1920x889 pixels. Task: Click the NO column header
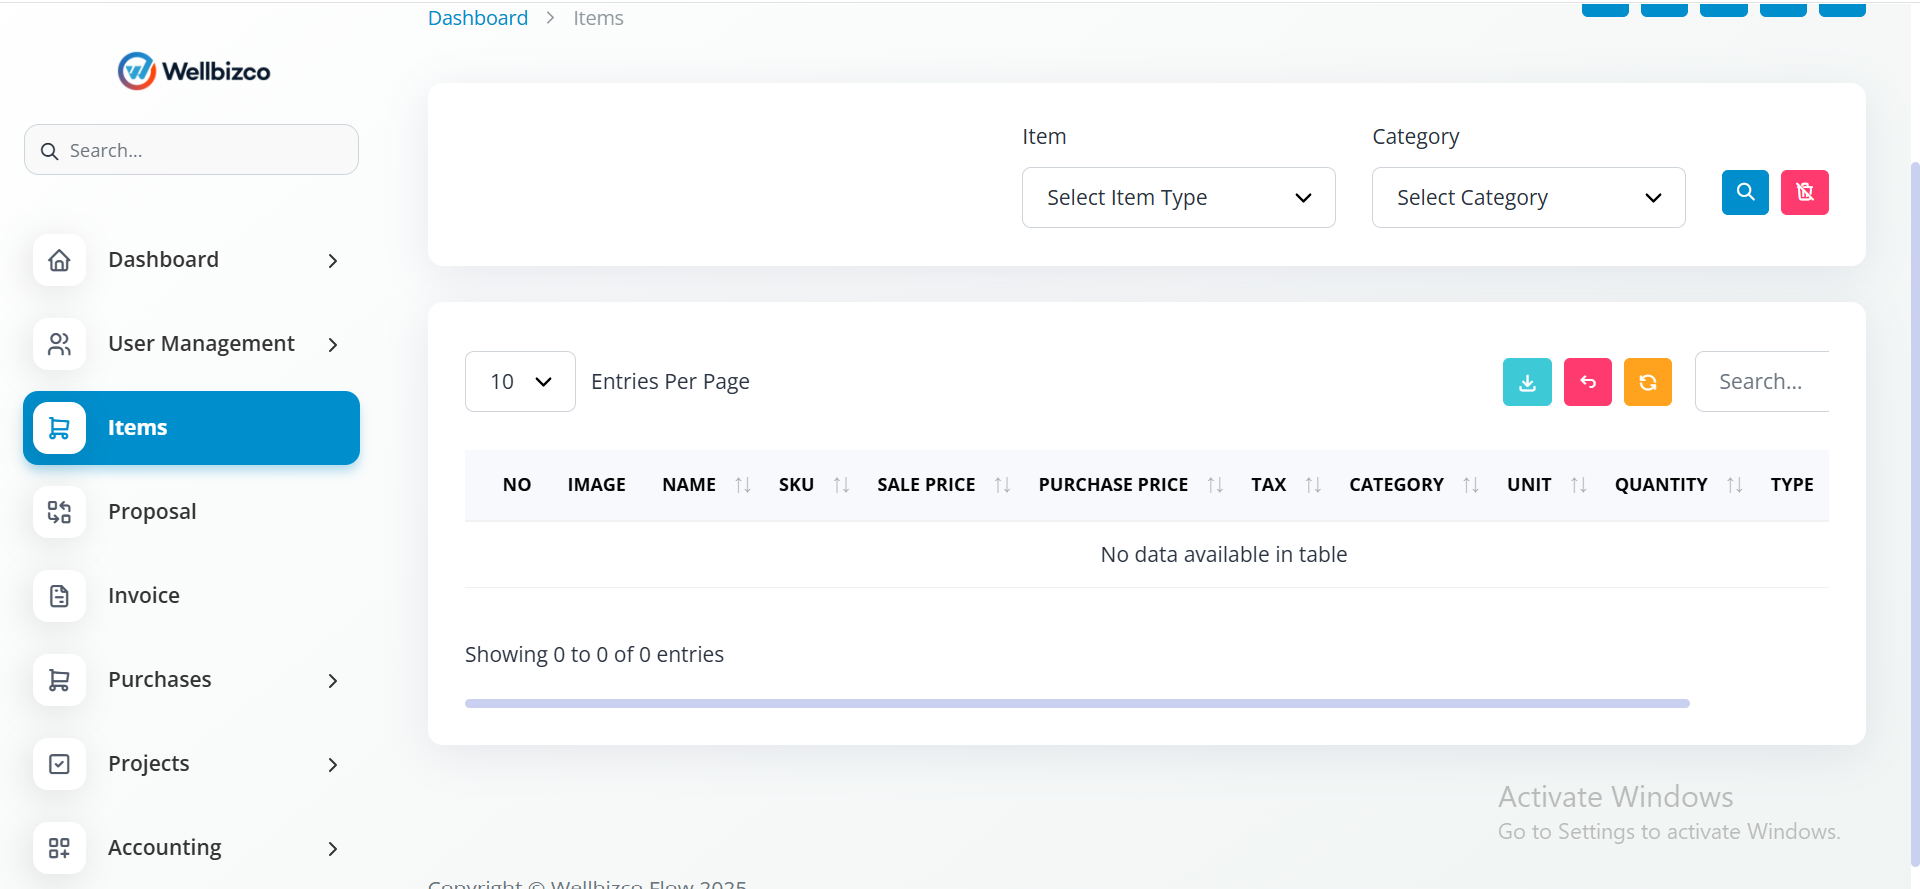click(x=517, y=485)
